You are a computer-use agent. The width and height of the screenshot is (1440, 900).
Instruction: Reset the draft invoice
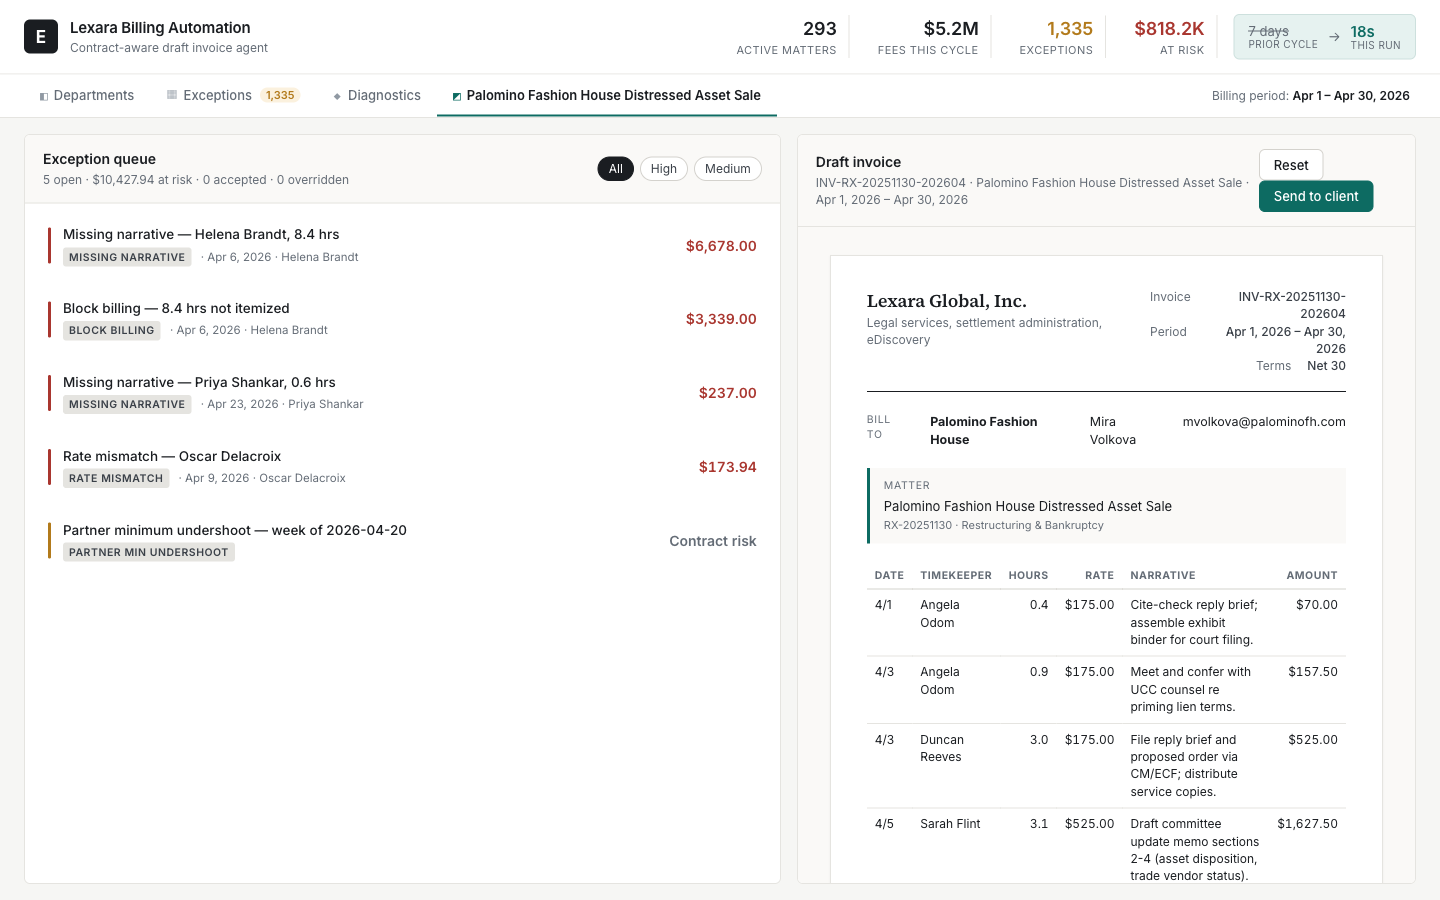1291,165
